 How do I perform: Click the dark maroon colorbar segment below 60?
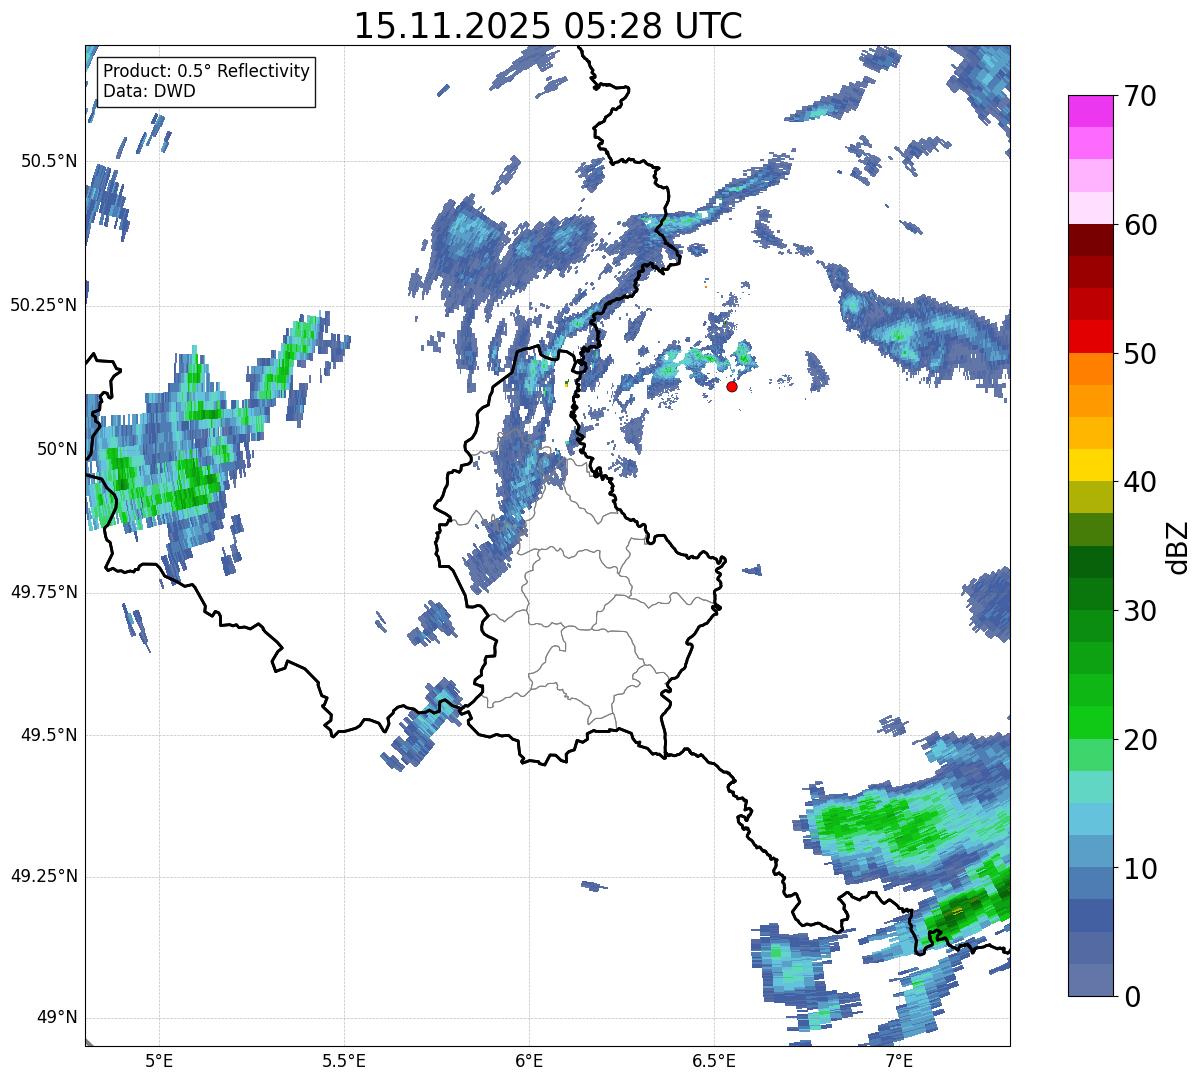click(x=1090, y=240)
